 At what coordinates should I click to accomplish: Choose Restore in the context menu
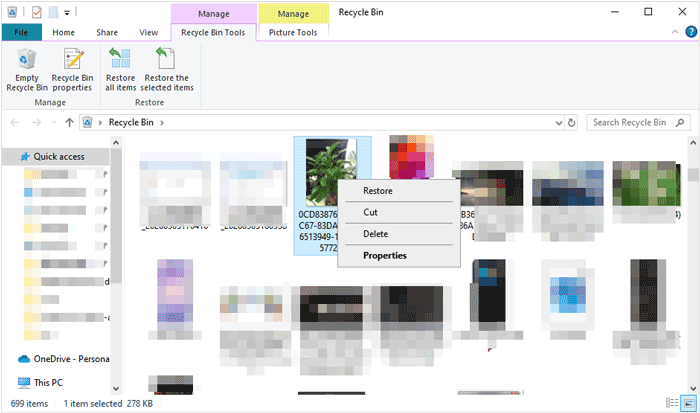(x=378, y=190)
